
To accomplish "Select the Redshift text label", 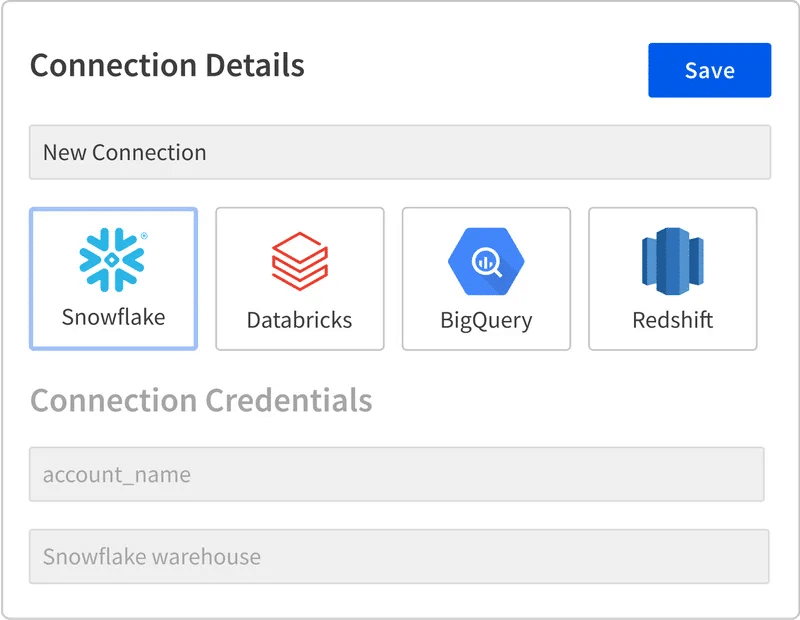I will pos(672,320).
